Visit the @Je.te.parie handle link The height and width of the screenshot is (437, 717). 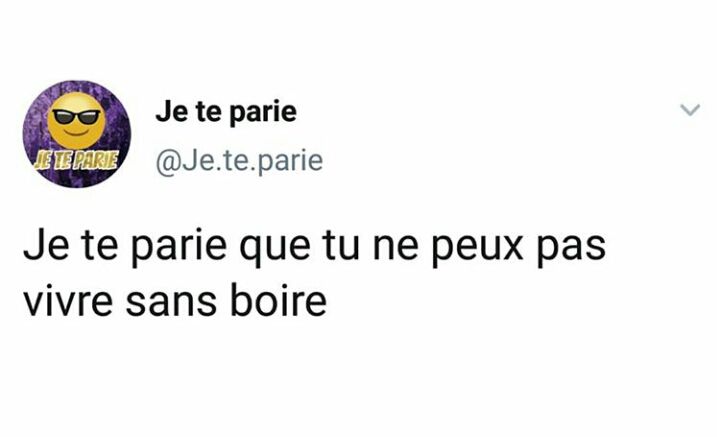239,161
